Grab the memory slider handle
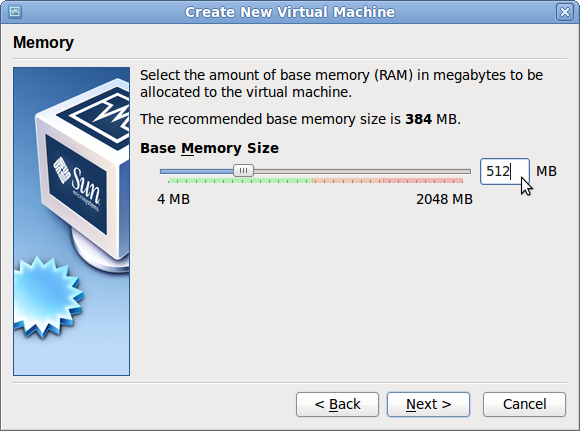 243,171
